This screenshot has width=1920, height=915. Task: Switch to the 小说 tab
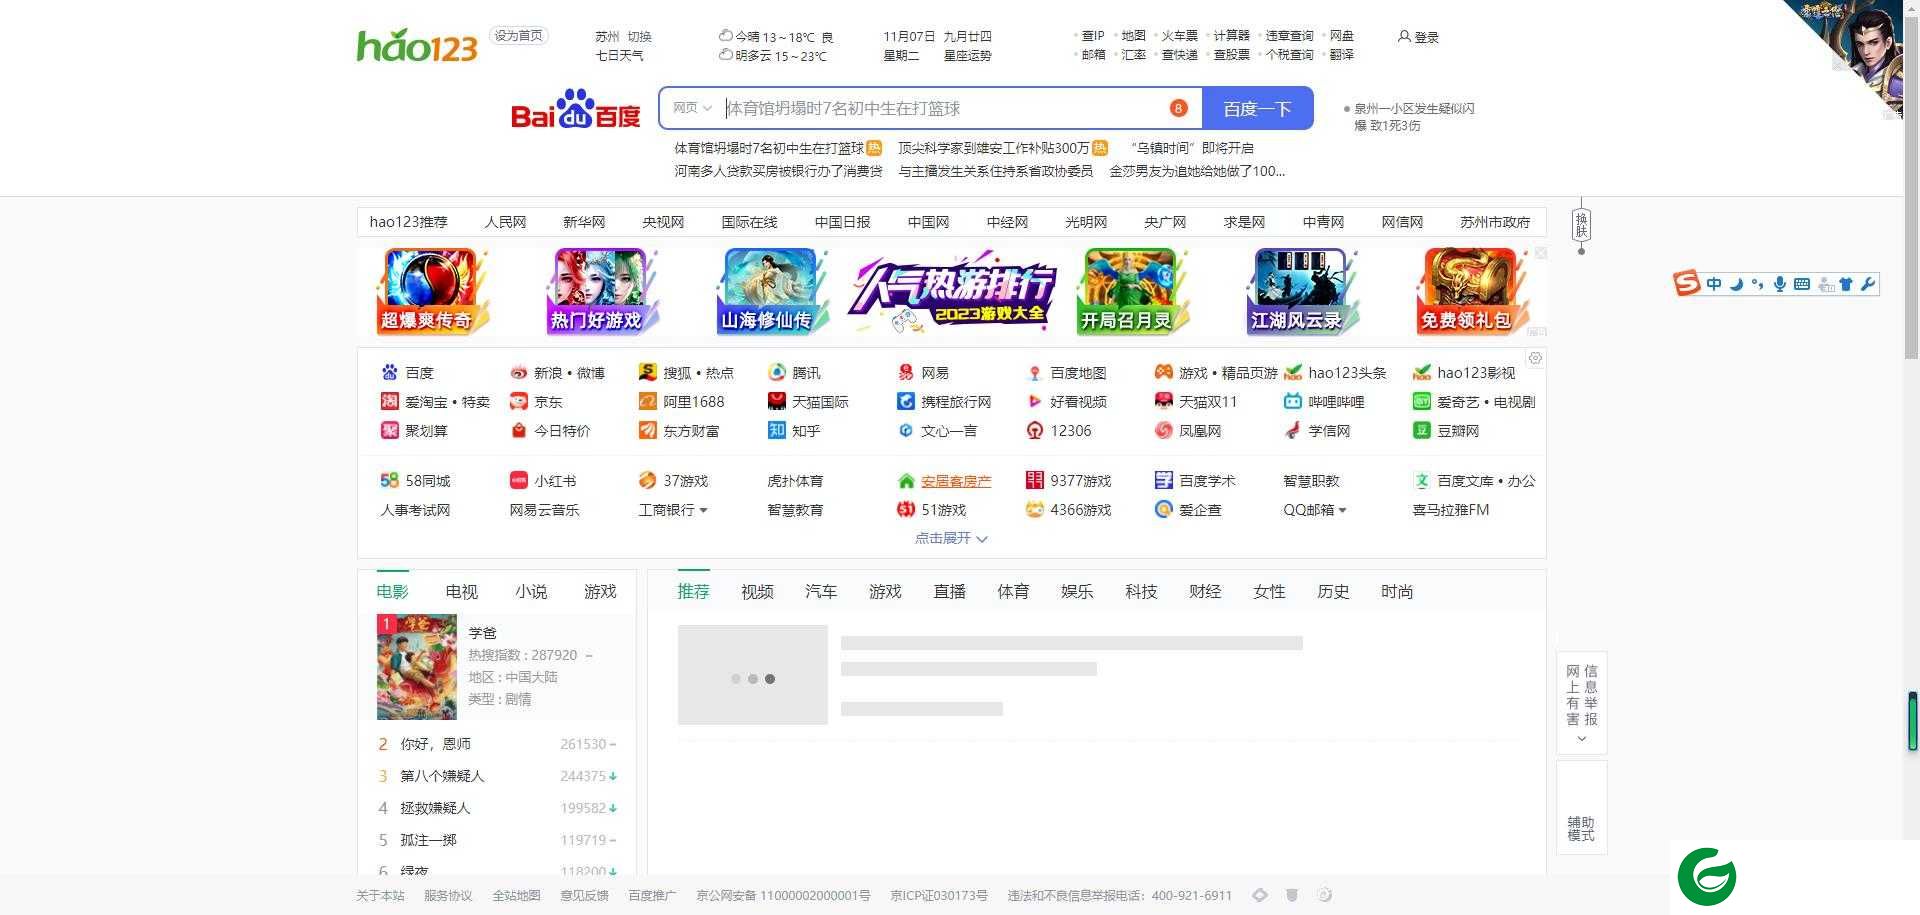[531, 591]
